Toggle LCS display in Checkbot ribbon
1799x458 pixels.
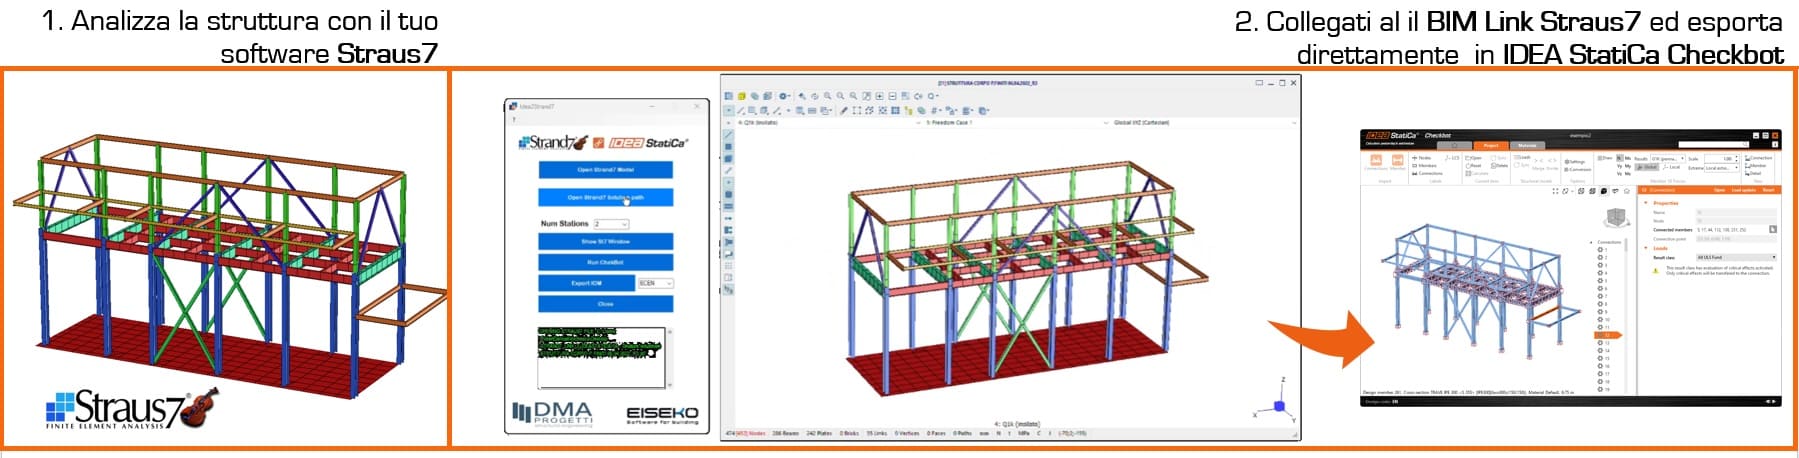tap(1452, 158)
